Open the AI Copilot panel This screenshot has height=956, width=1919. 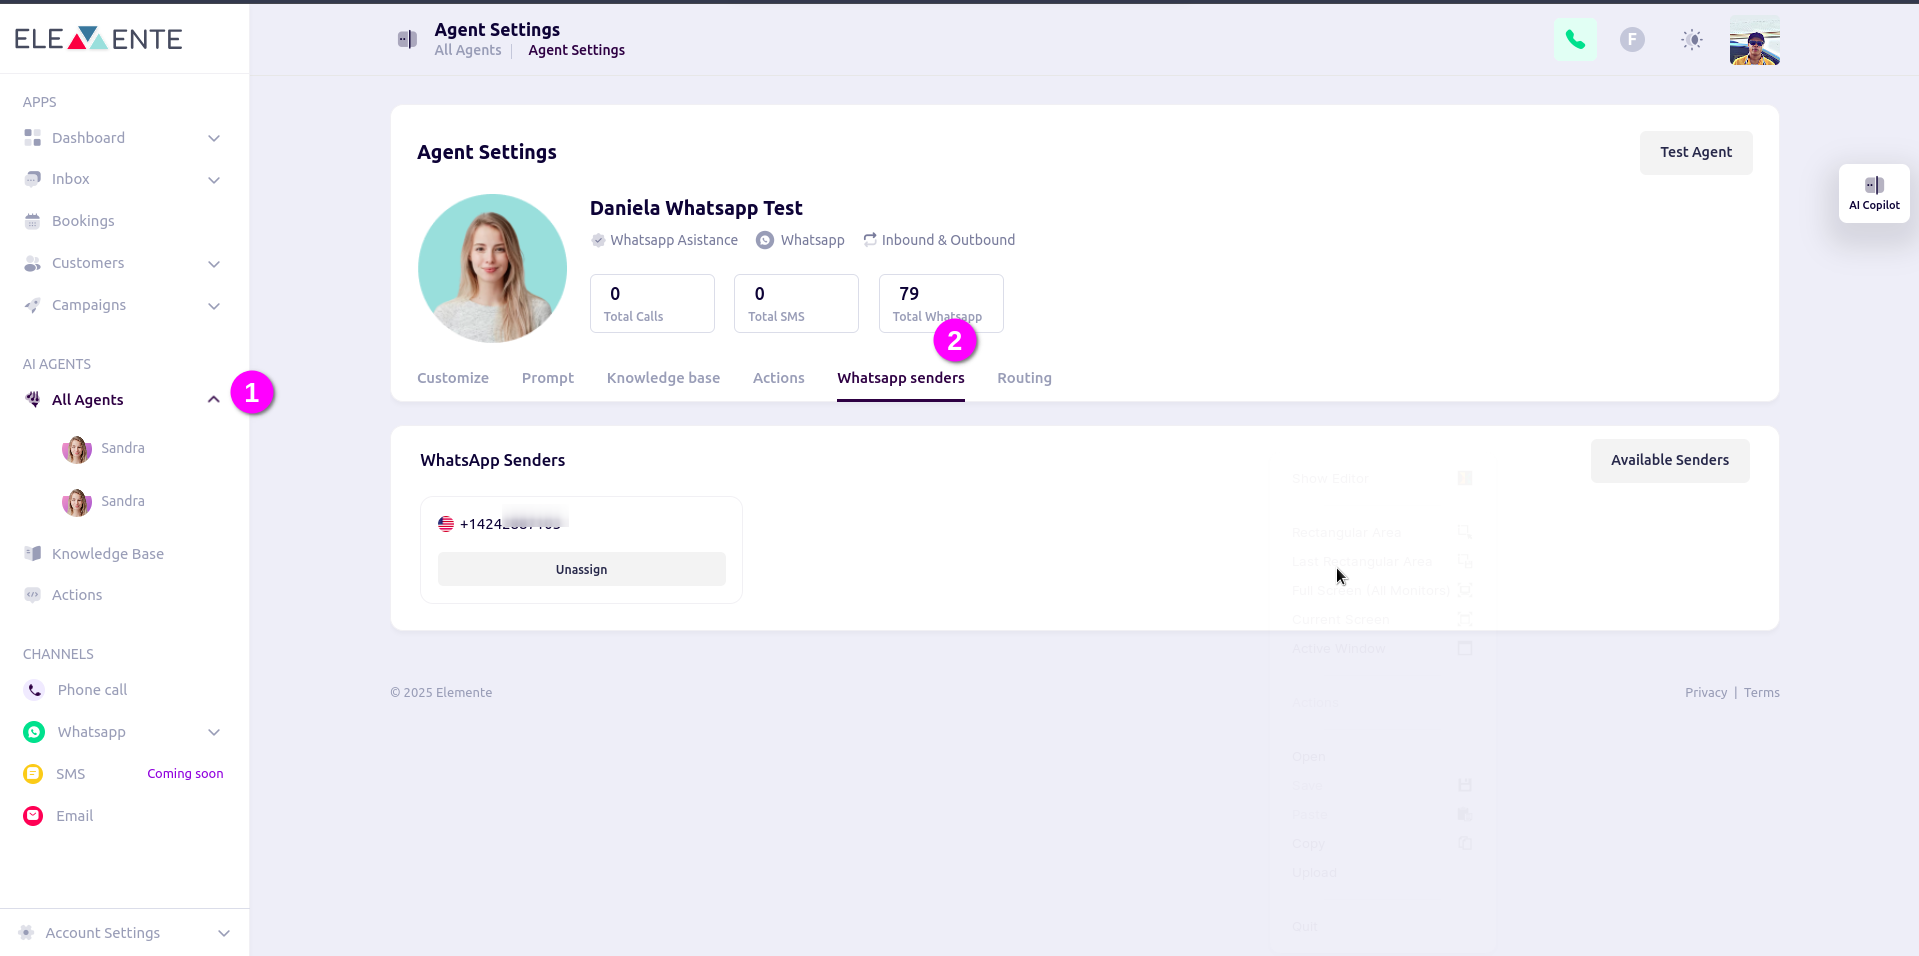tap(1874, 193)
